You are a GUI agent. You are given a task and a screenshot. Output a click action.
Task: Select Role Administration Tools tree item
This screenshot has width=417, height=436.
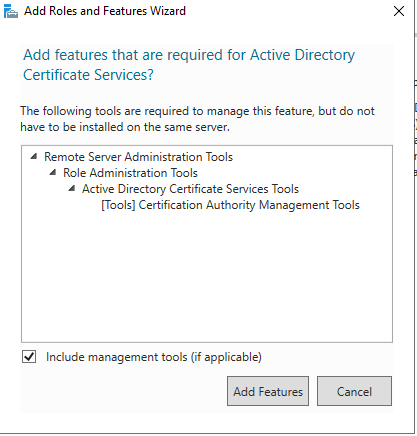(130, 173)
